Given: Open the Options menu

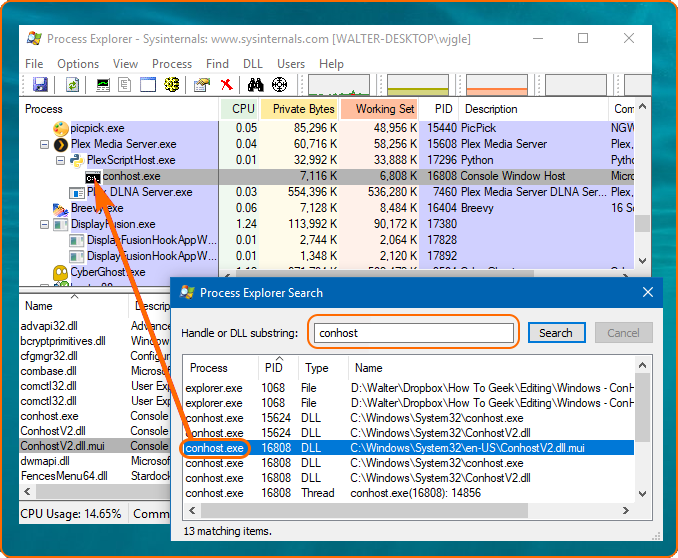Looking at the screenshot, I should tap(78, 64).
